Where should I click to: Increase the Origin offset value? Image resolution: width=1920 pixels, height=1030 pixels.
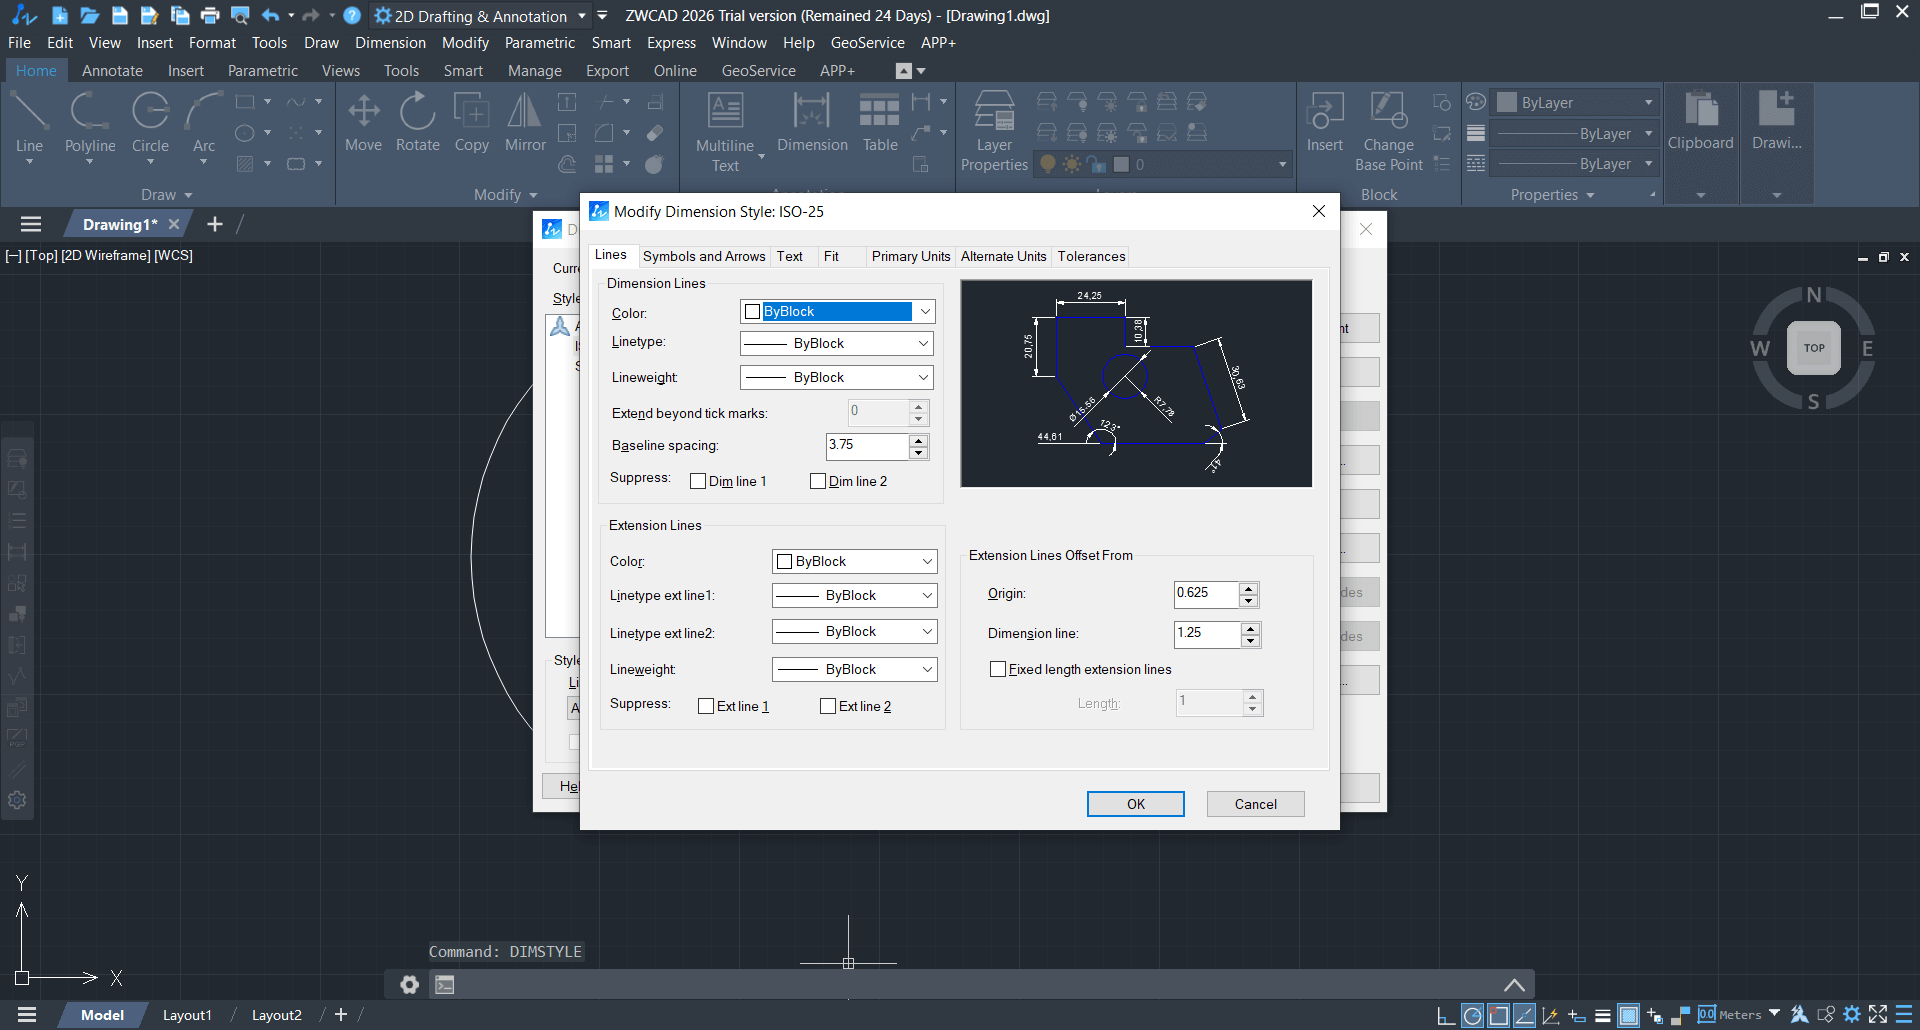click(x=1249, y=588)
